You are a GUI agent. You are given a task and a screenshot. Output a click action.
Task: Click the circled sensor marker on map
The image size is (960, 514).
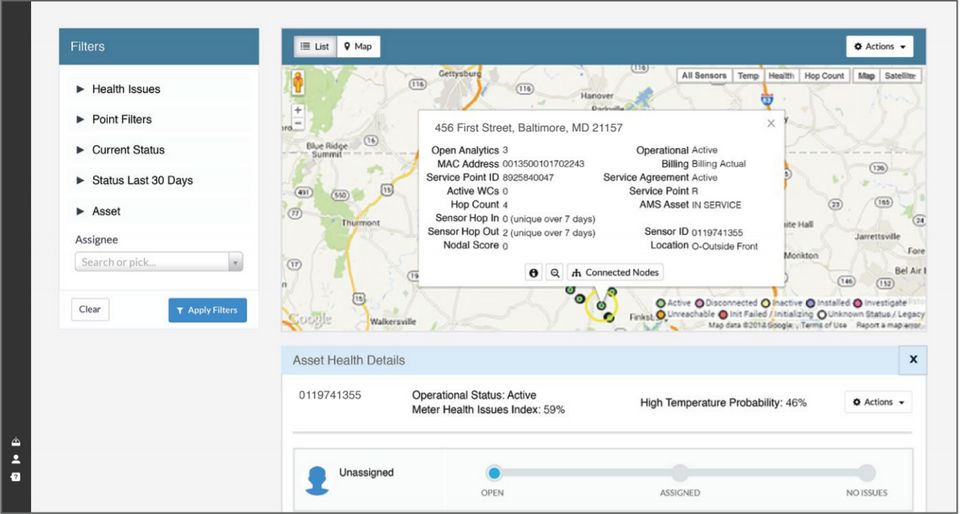[x=601, y=305]
